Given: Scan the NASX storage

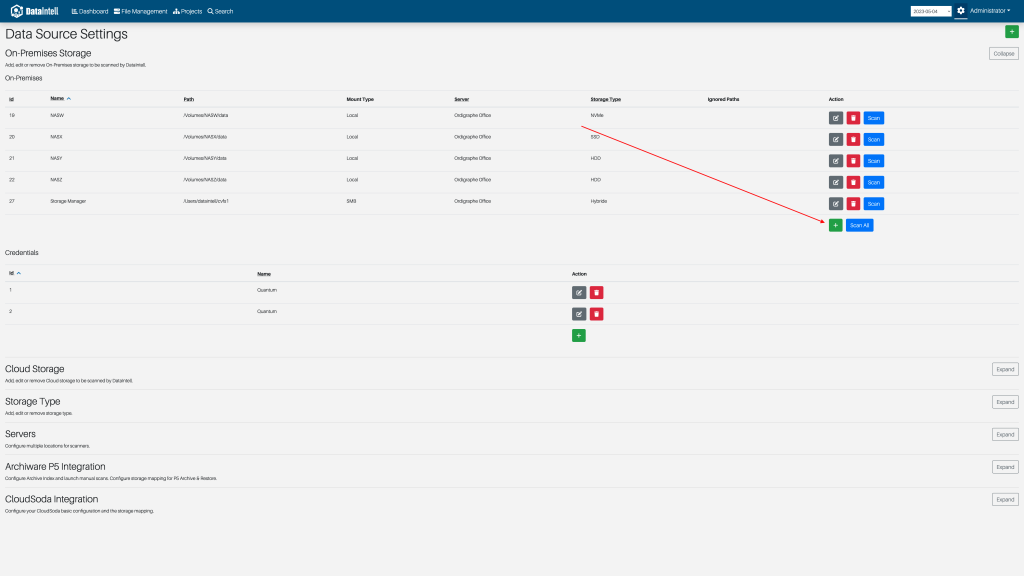Looking at the screenshot, I should click(x=874, y=140).
